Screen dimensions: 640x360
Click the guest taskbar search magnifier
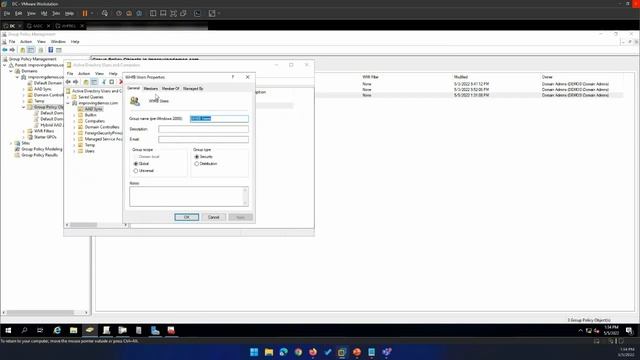coord(24,330)
